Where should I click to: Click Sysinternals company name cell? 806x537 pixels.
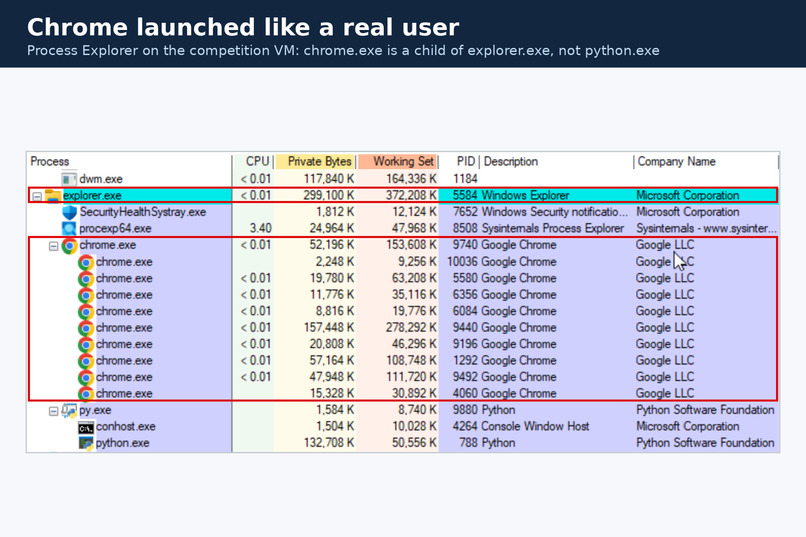(706, 228)
